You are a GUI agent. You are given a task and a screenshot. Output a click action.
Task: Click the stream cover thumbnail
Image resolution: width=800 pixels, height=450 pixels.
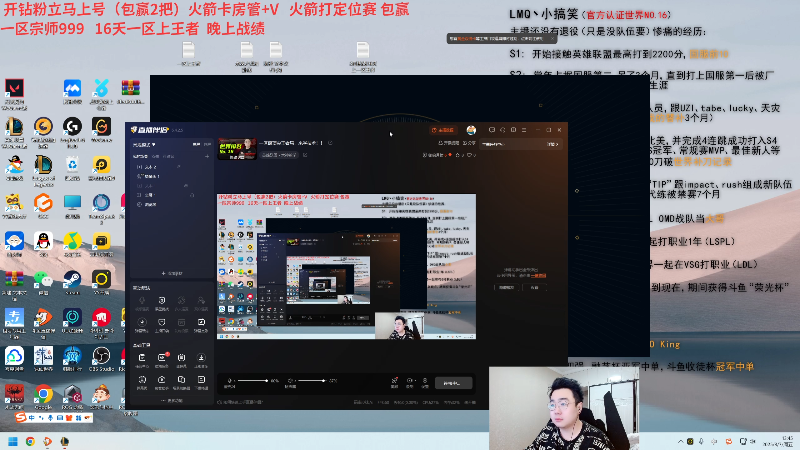tap(237, 148)
